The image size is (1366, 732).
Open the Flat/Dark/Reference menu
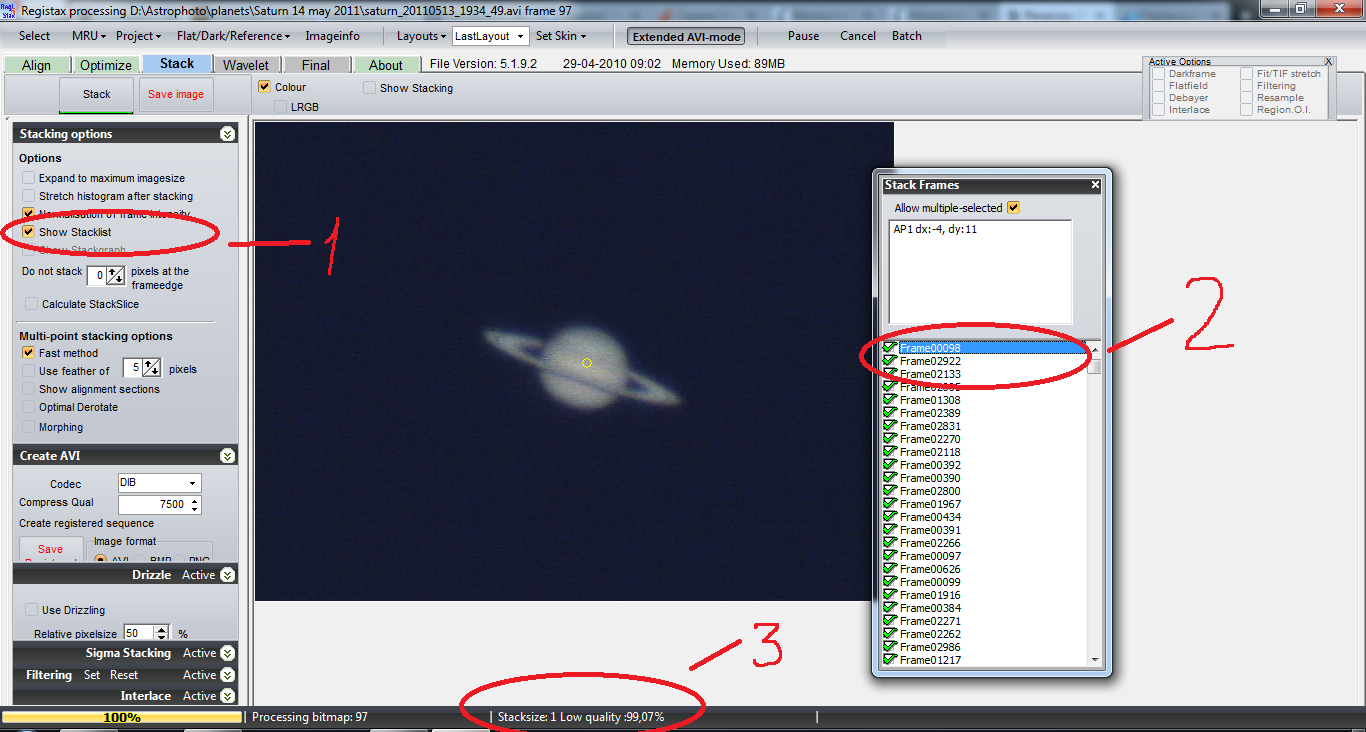[x=233, y=36]
